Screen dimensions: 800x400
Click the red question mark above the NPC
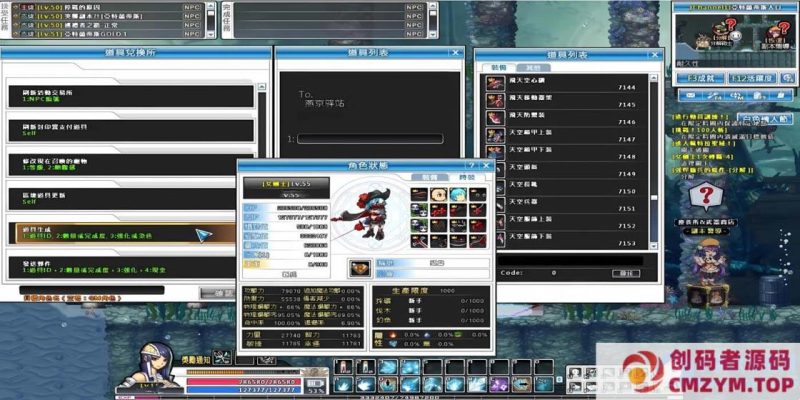pos(708,194)
